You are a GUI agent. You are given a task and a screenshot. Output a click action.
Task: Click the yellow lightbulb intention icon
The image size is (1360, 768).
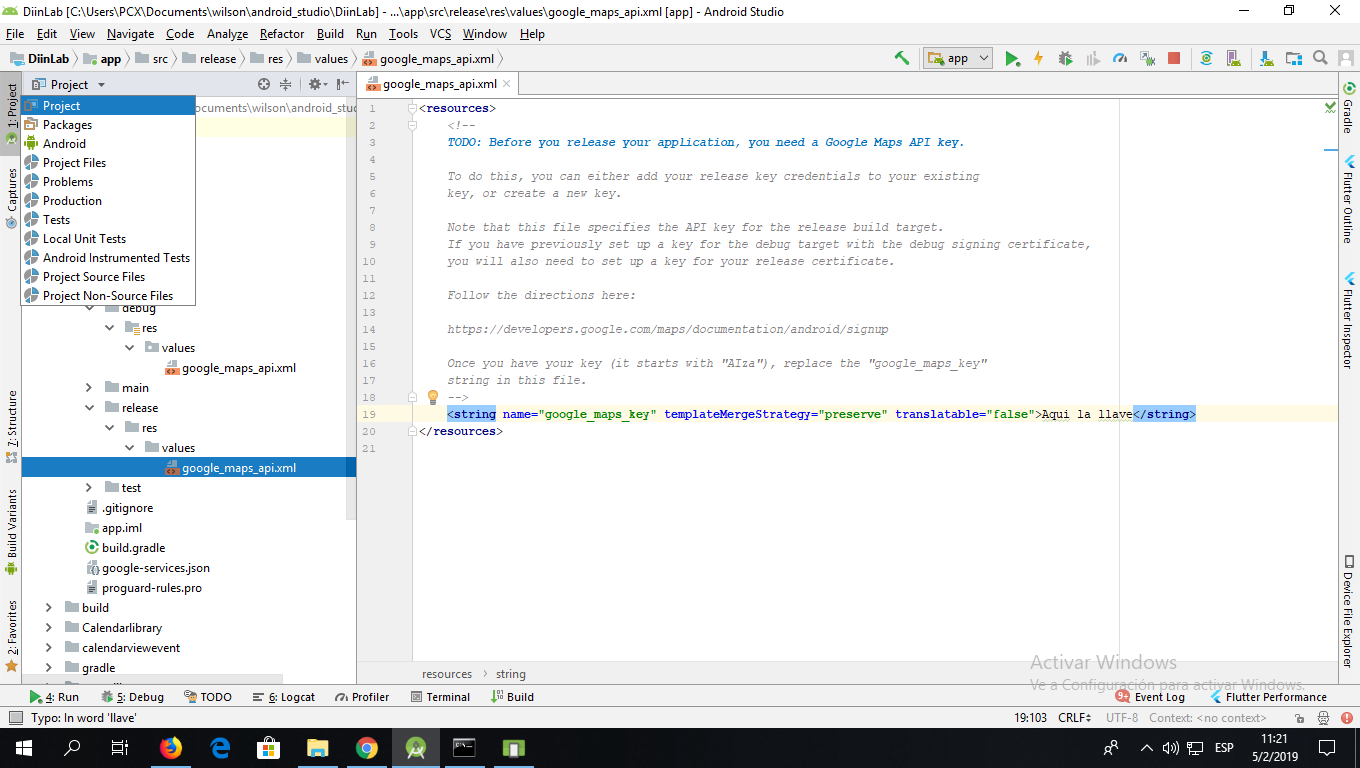click(433, 397)
